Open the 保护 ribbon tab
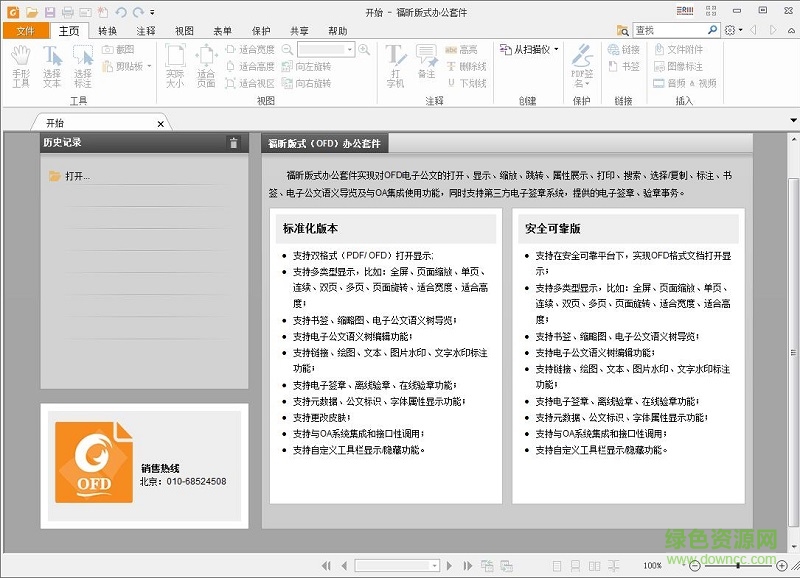The width and height of the screenshot is (800, 578). coord(261,31)
